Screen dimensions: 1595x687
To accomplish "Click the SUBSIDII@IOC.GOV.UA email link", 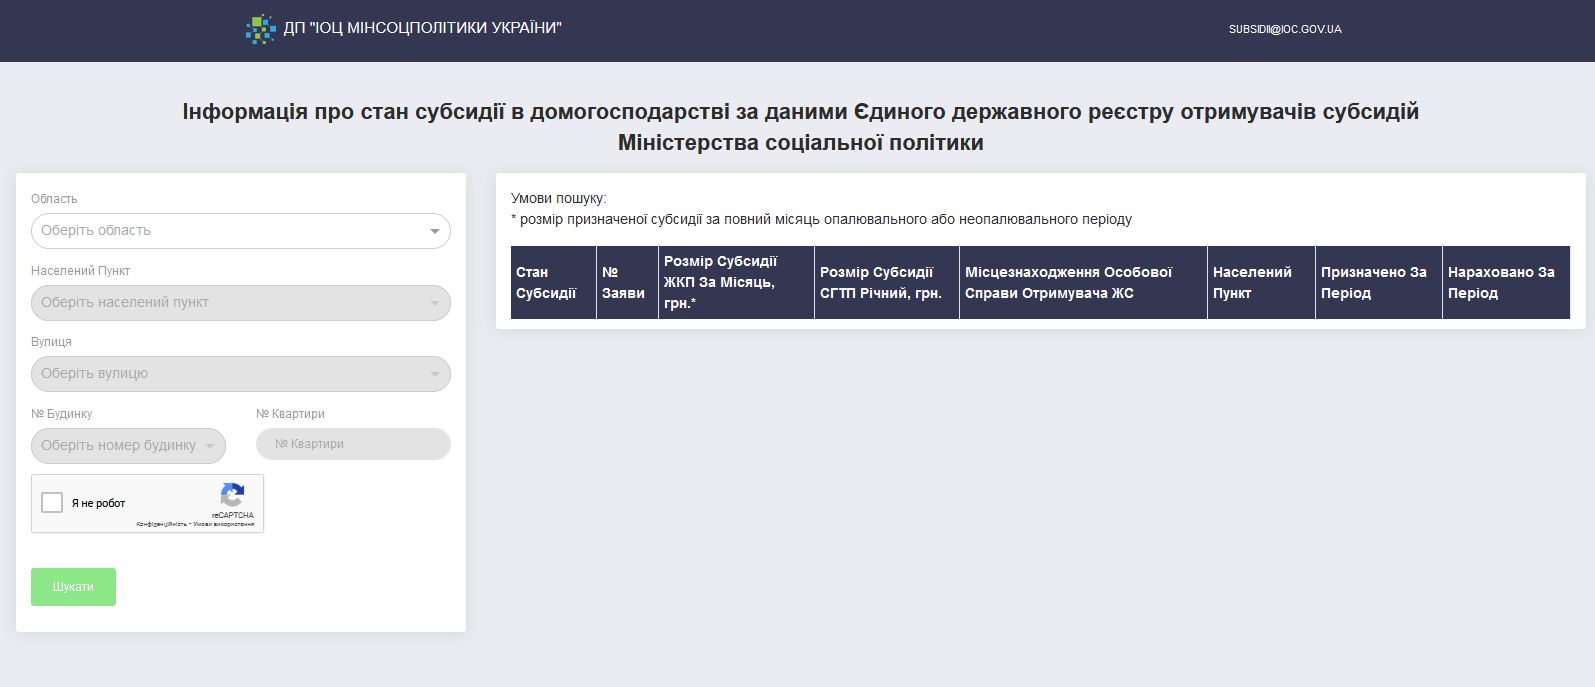I will click(x=1285, y=30).
